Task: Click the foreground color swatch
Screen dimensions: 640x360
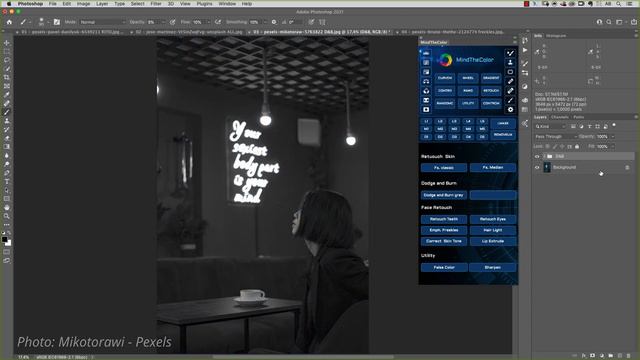Action: (4, 240)
